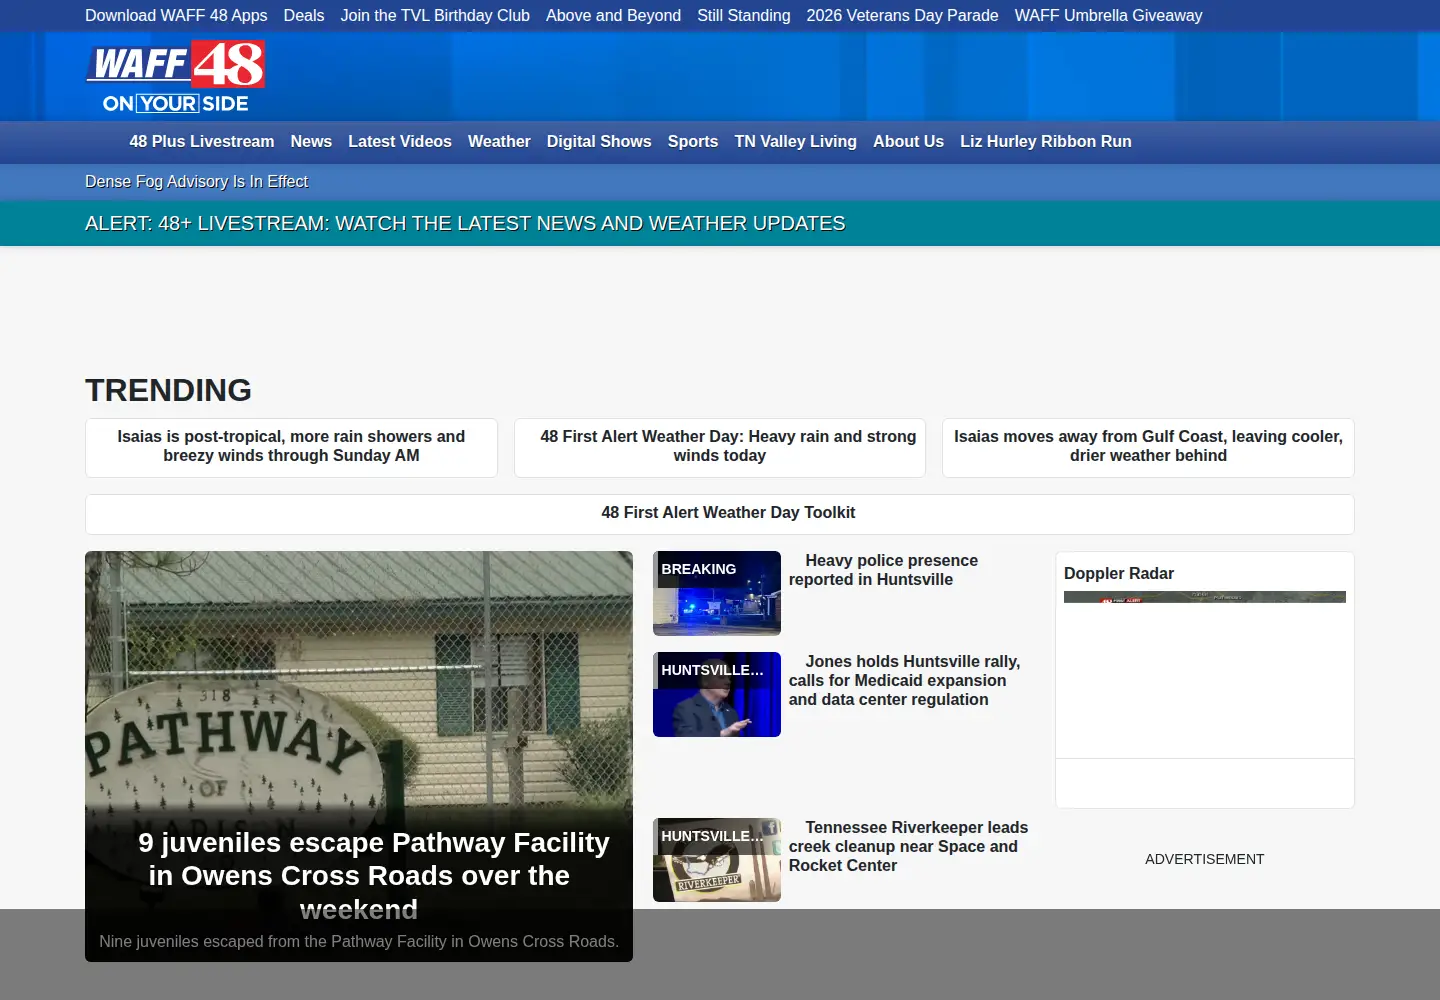Open the Dense Fog Advisory alert
The width and height of the screenshot is (1440, 1000).
(196, 182)
